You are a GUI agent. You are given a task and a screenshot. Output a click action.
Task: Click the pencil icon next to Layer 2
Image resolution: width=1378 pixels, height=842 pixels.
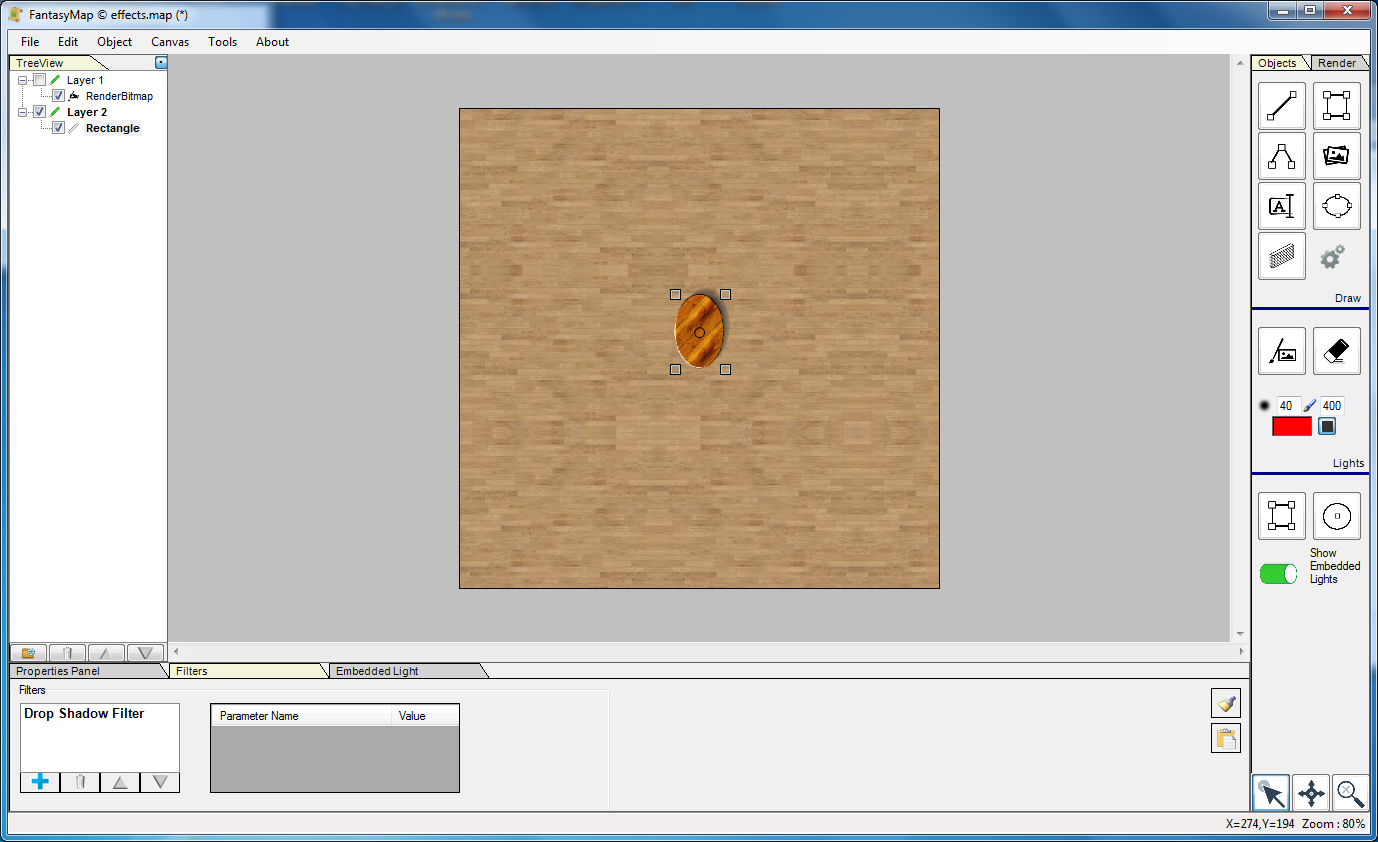pyautogui.click(x=56, y=112)
